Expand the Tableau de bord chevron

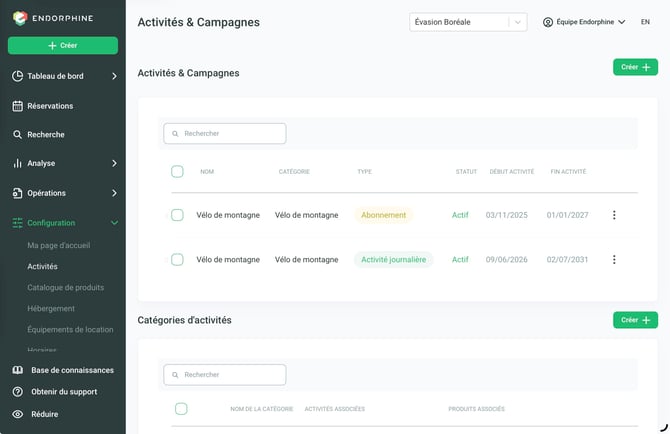click(x=114, y=76)
